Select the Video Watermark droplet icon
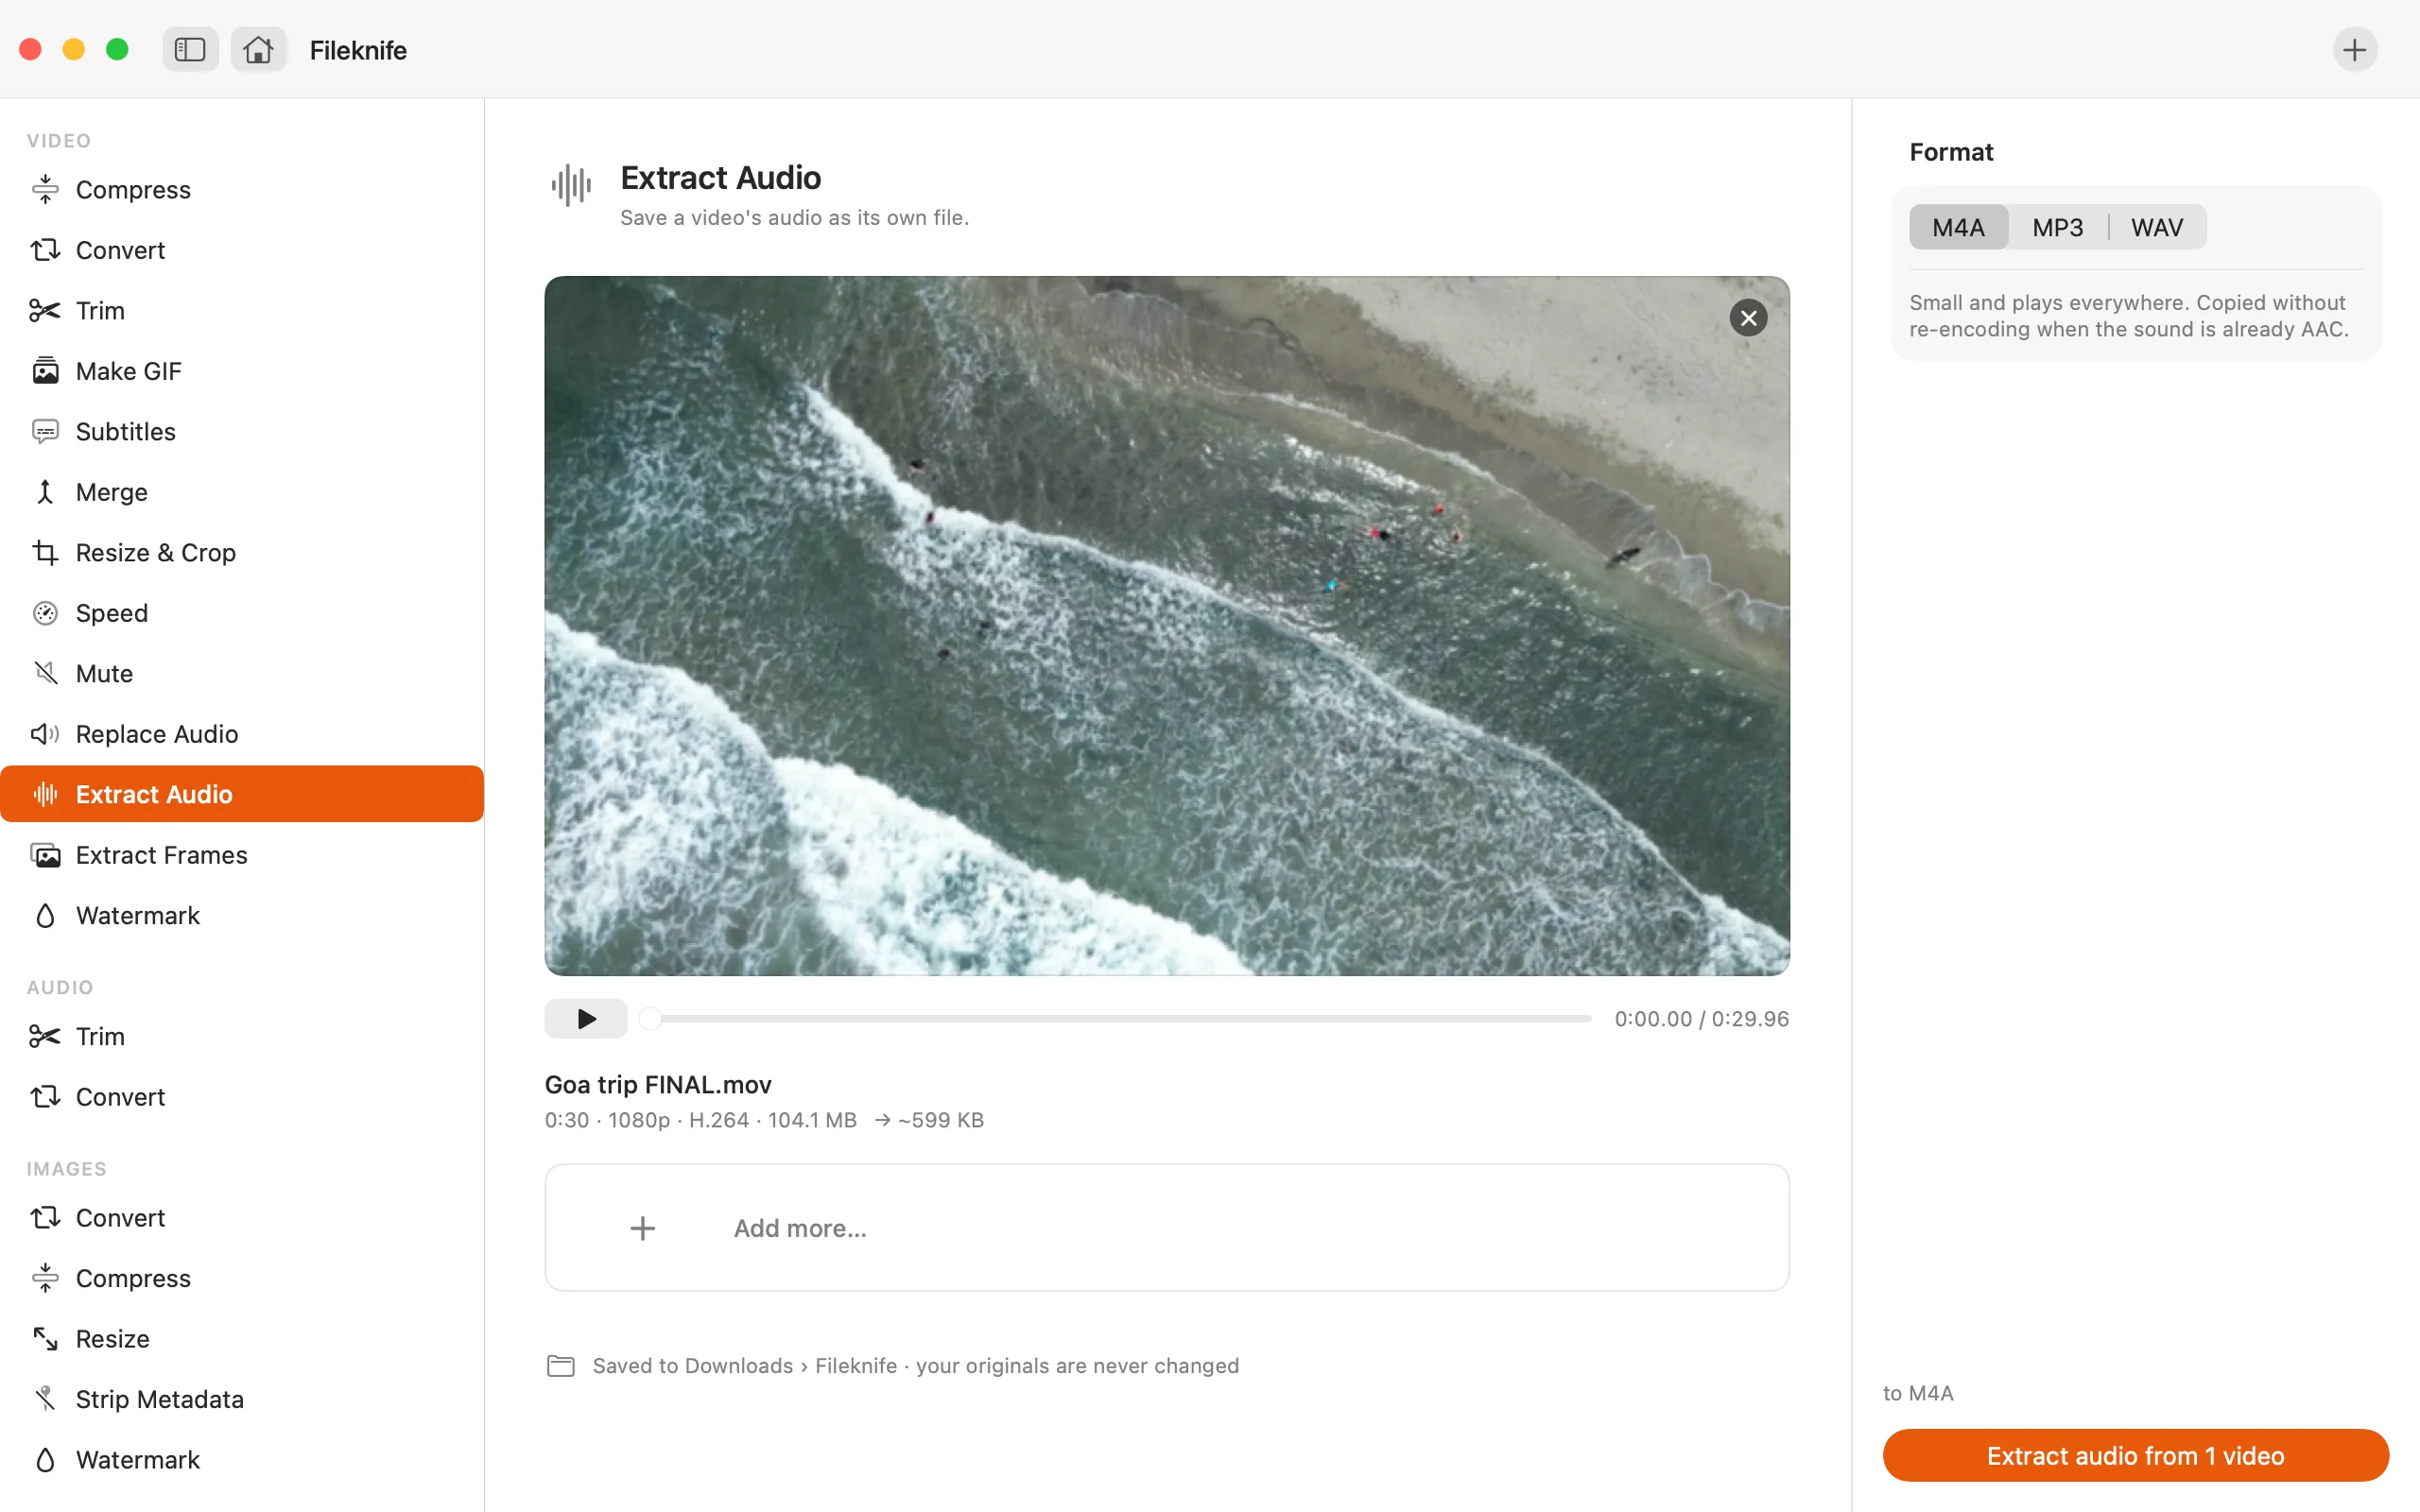This screenshot has width=2420, height=1512. click(45, 915)
